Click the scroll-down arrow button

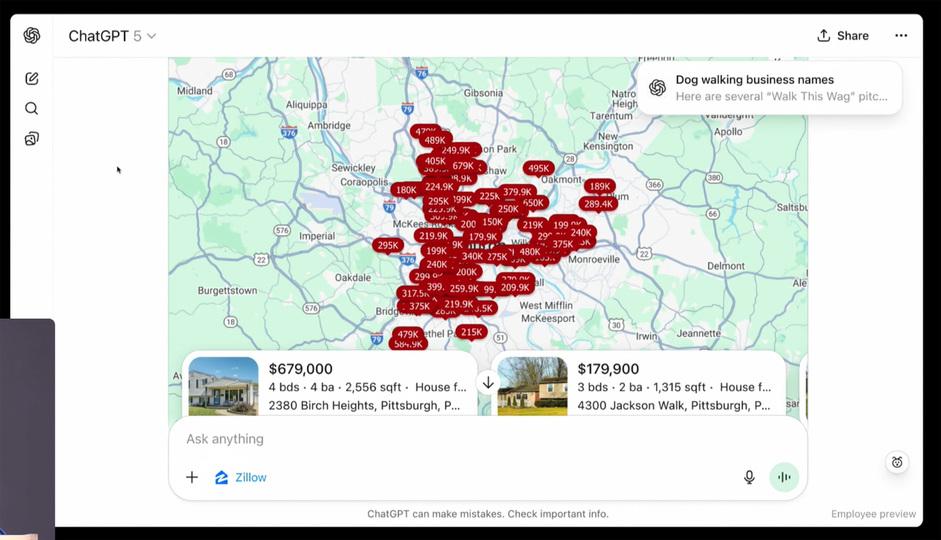488,383
